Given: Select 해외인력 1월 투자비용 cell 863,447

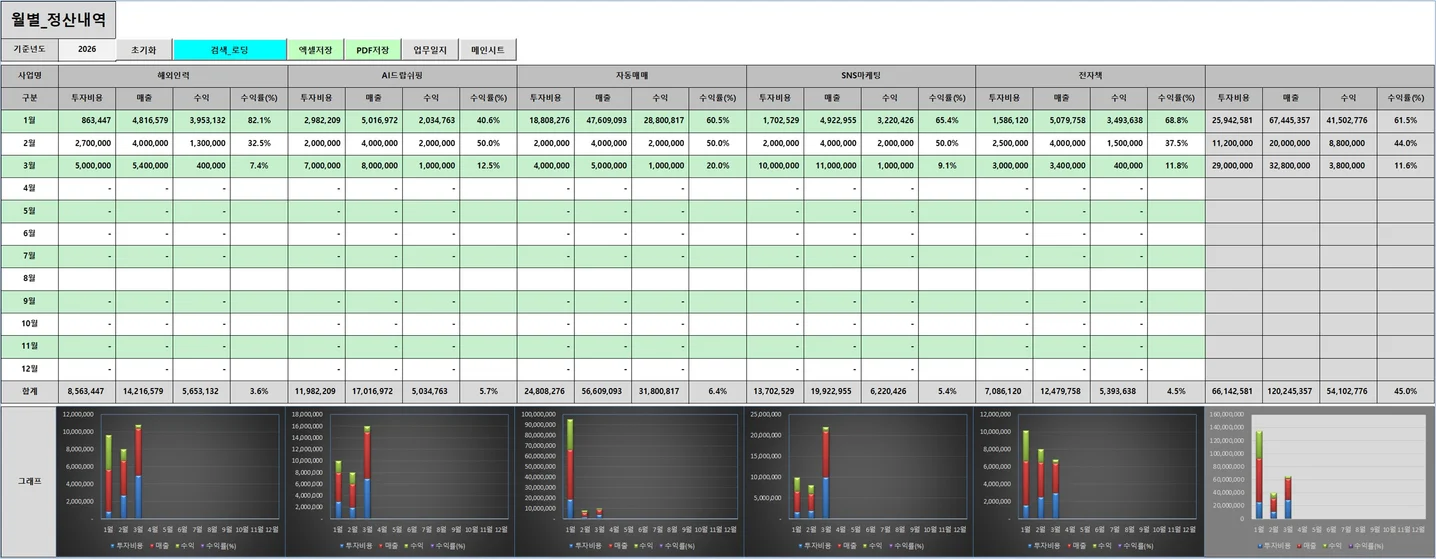Looking at the screenshot, I should click(x=87, y=120).
